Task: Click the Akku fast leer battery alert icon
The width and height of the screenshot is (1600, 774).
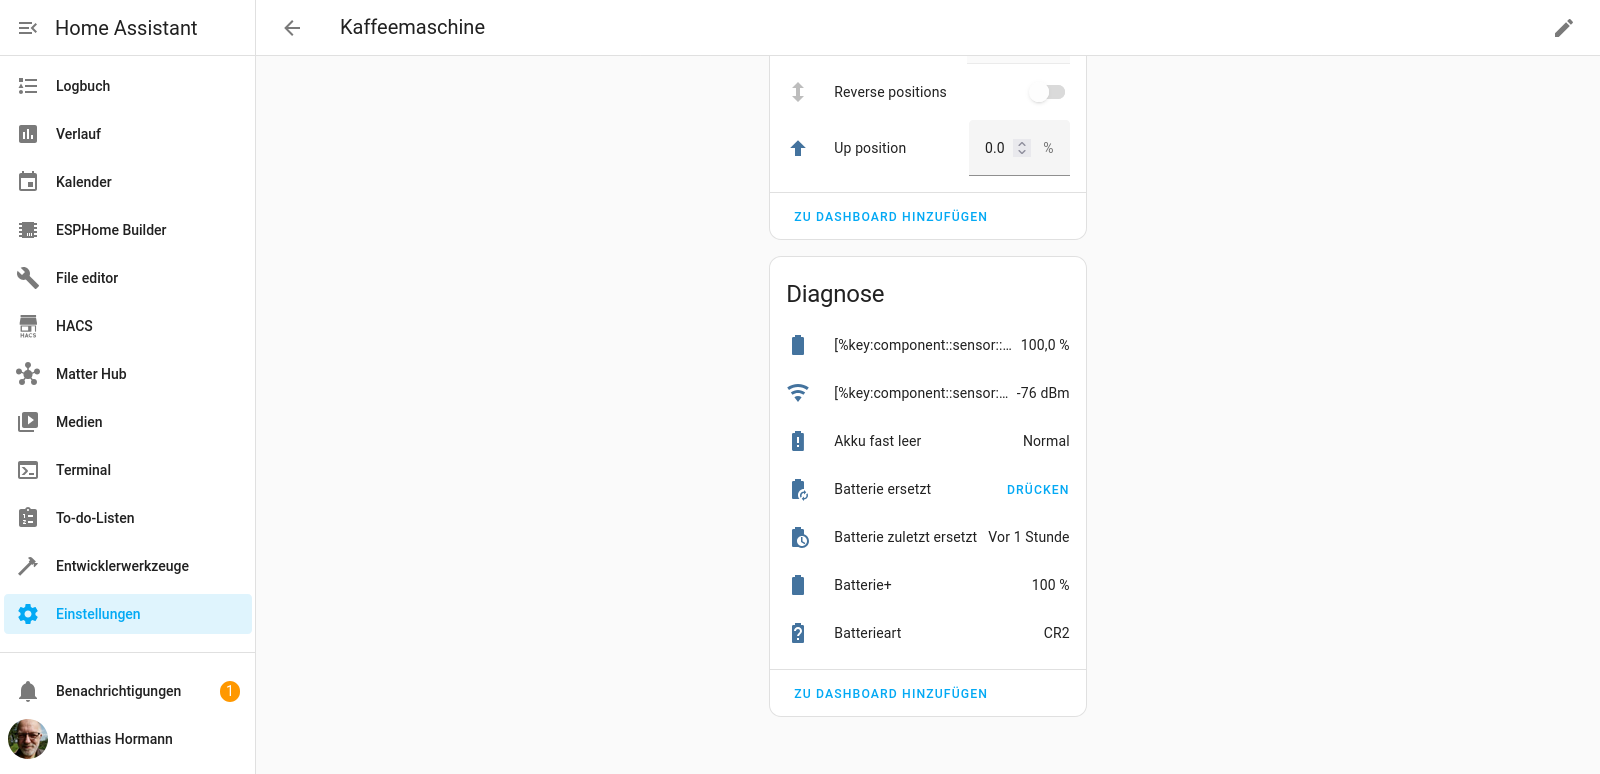Action: coord(798,441)
